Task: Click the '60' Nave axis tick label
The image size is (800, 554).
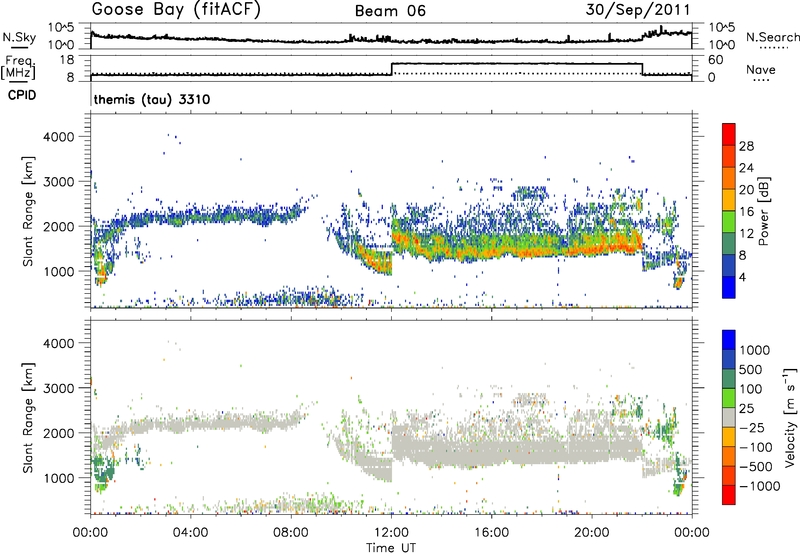Action: click(x=716, y=60)
